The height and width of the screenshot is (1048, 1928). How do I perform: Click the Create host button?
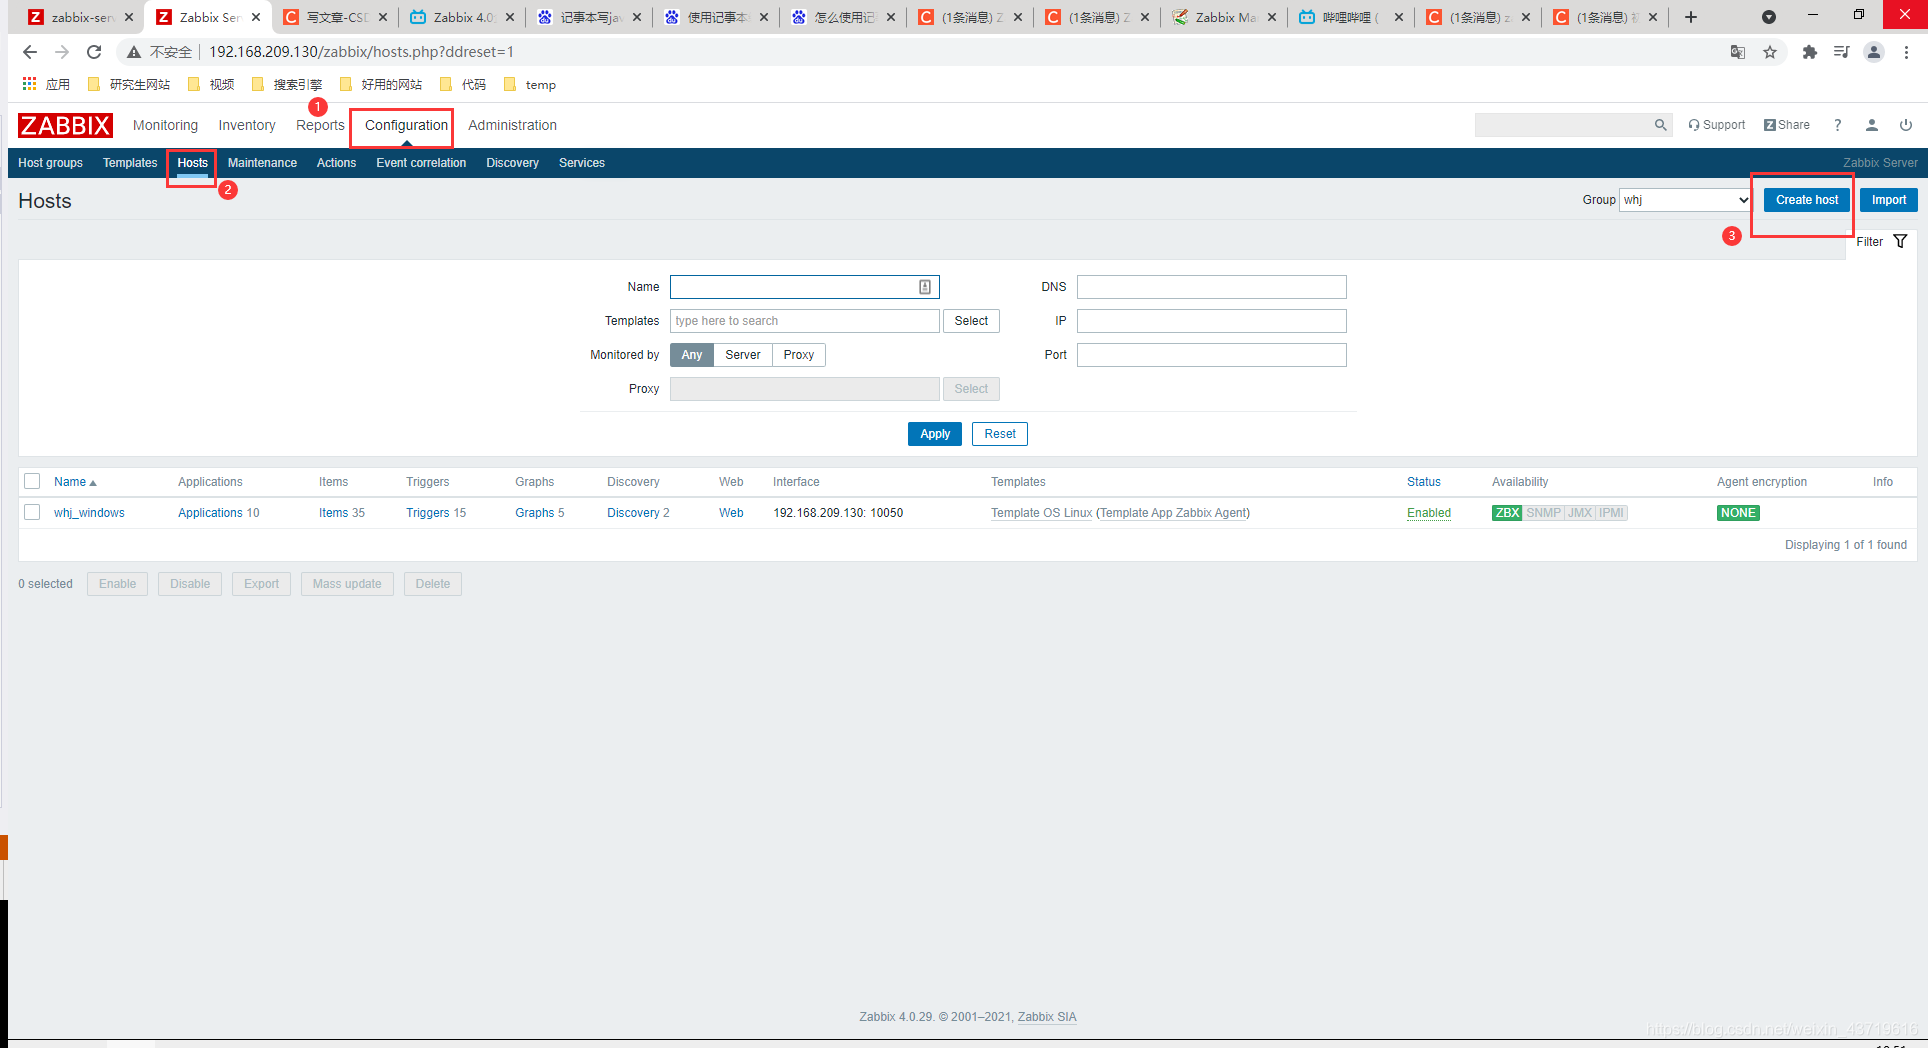click(1807, 200)
